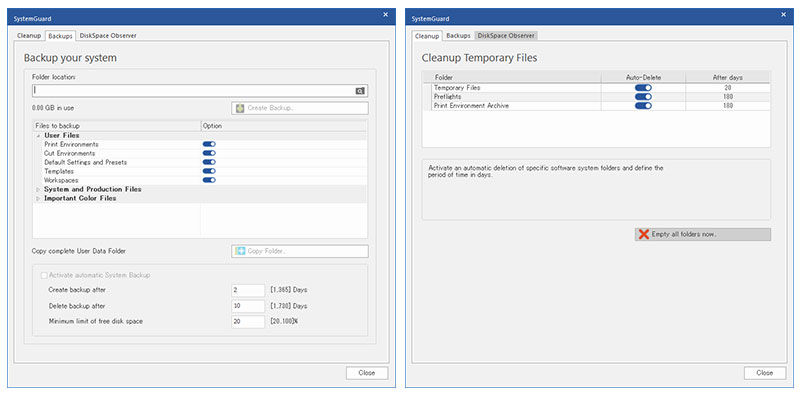Expand Important Color Files group
This screenshot has width=800, height=397.
pyautogui.click(x=38, y=198)
